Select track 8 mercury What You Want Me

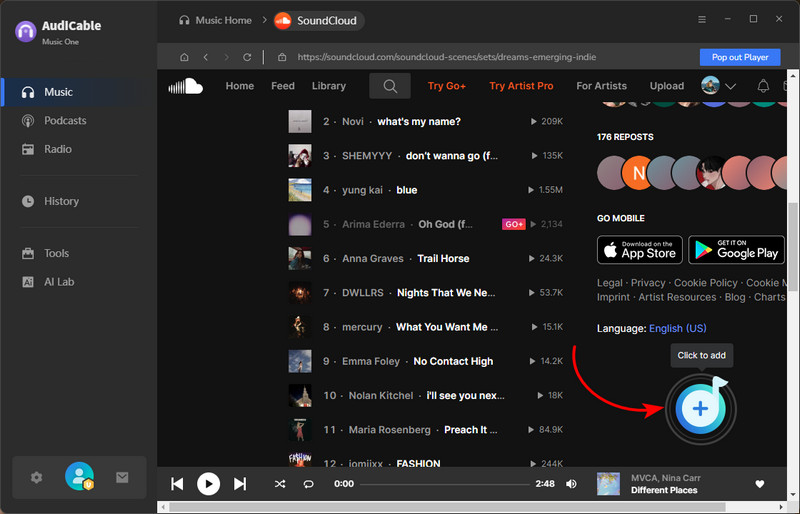(426, 327)
